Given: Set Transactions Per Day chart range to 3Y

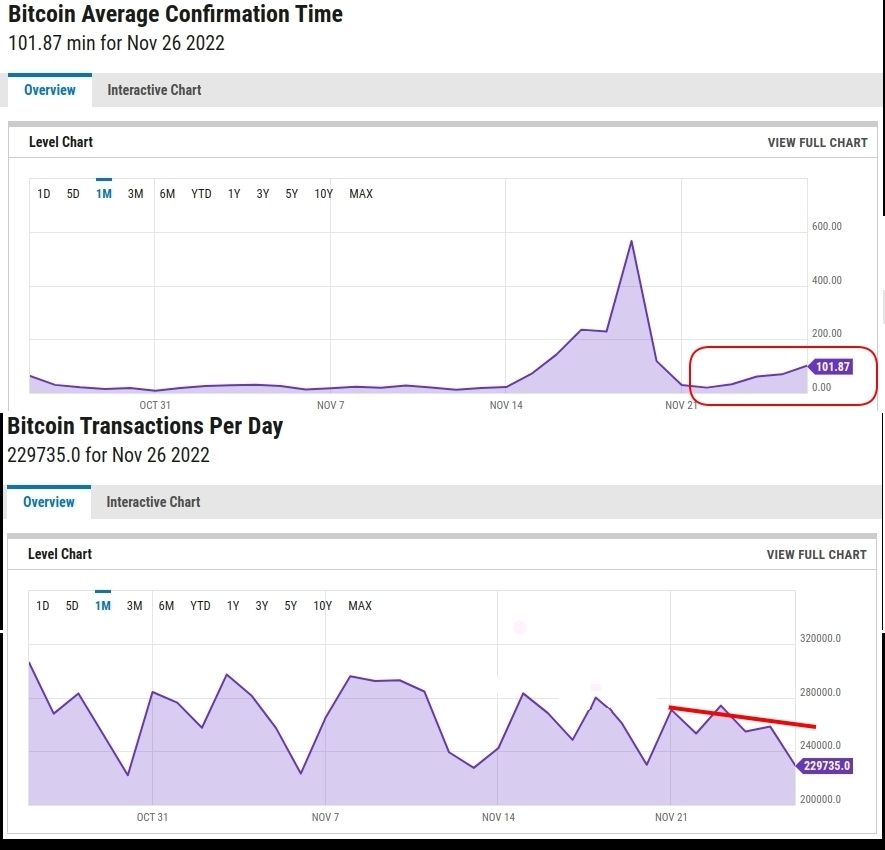Looking at the screenshot, I should click(261, 606).
